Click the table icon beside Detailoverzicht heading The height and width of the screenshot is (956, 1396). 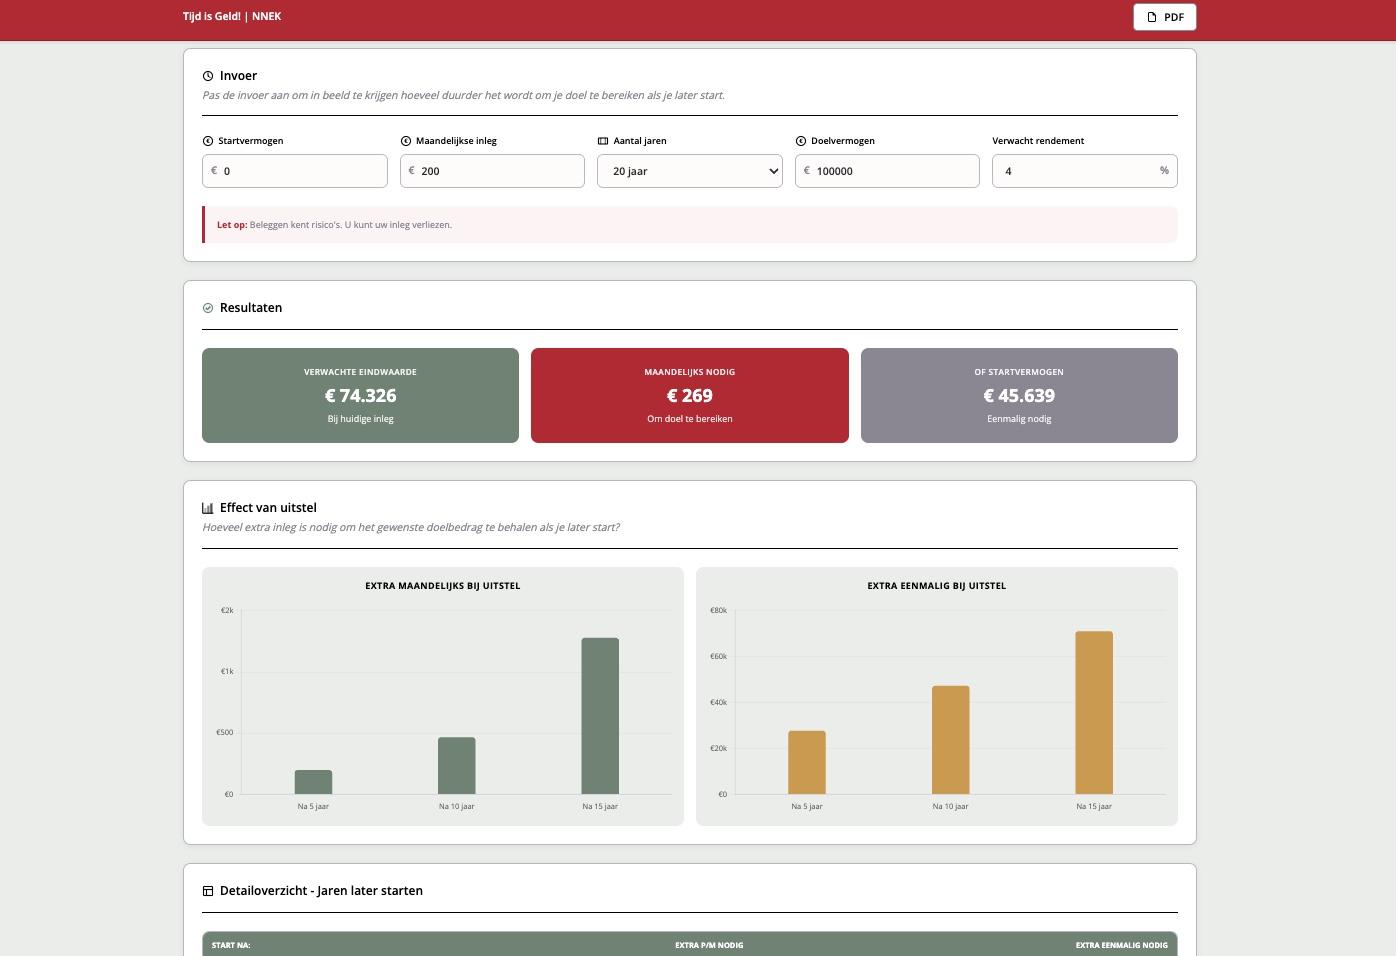click(208, 891)
